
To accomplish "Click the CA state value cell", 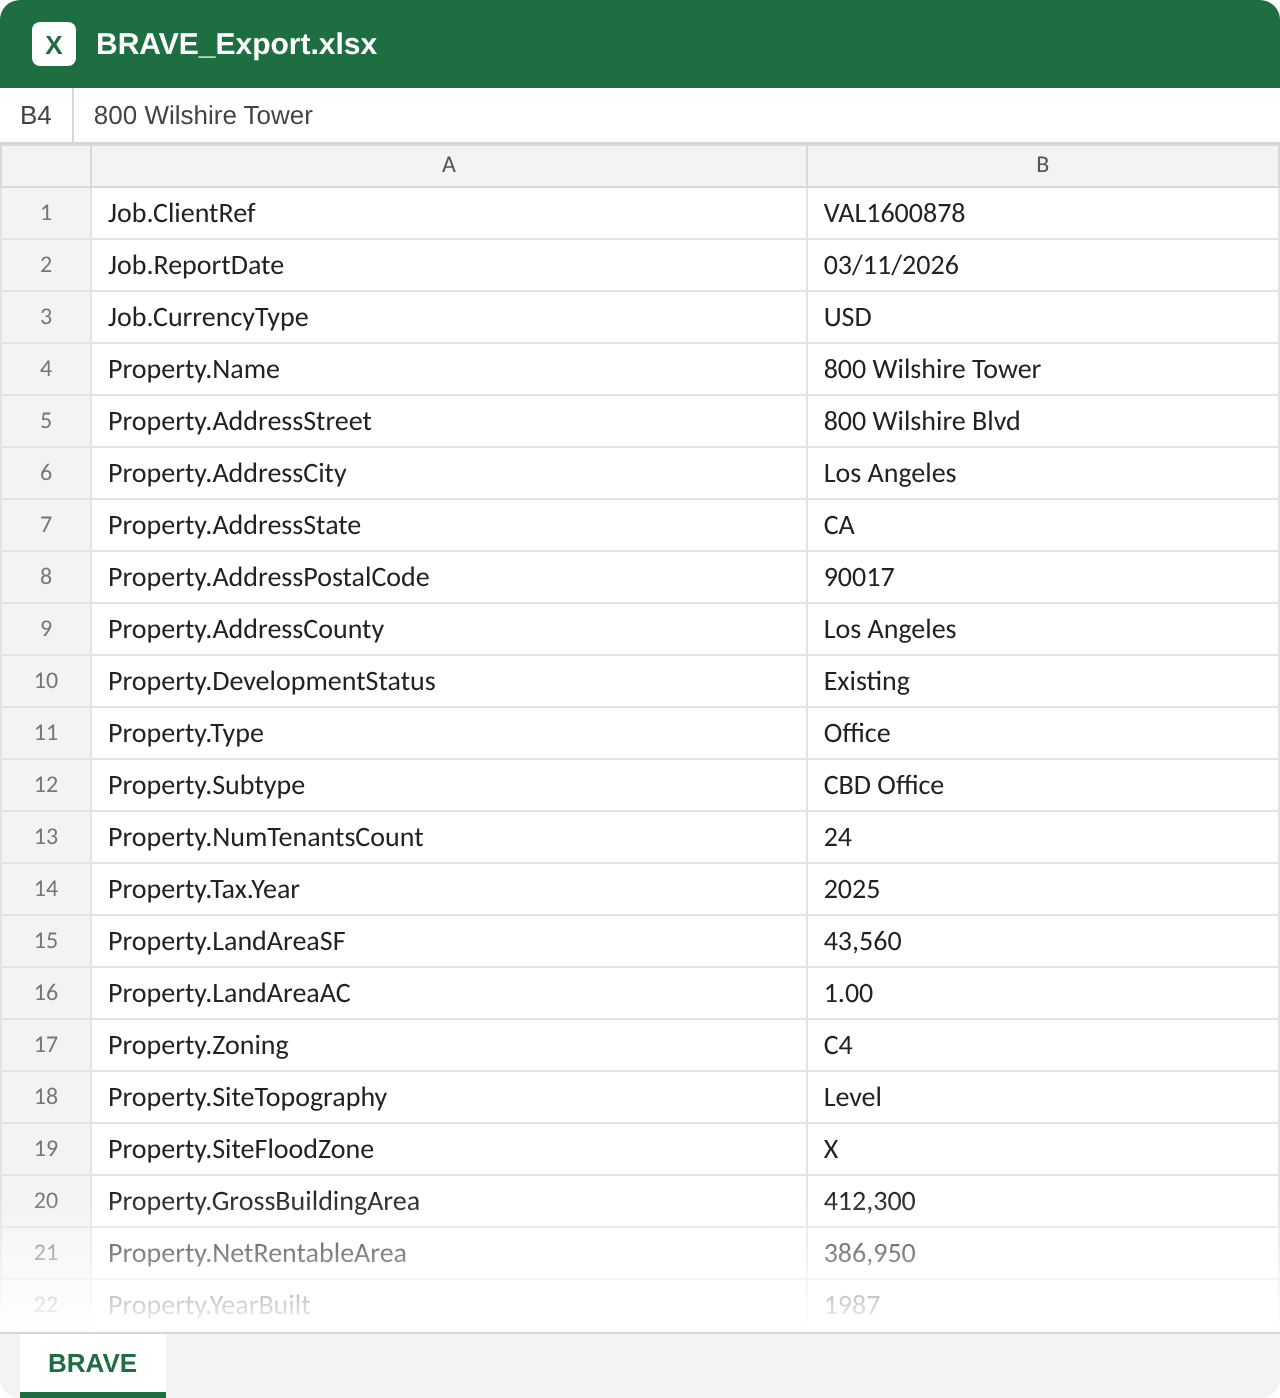I will pos(1043,525).
